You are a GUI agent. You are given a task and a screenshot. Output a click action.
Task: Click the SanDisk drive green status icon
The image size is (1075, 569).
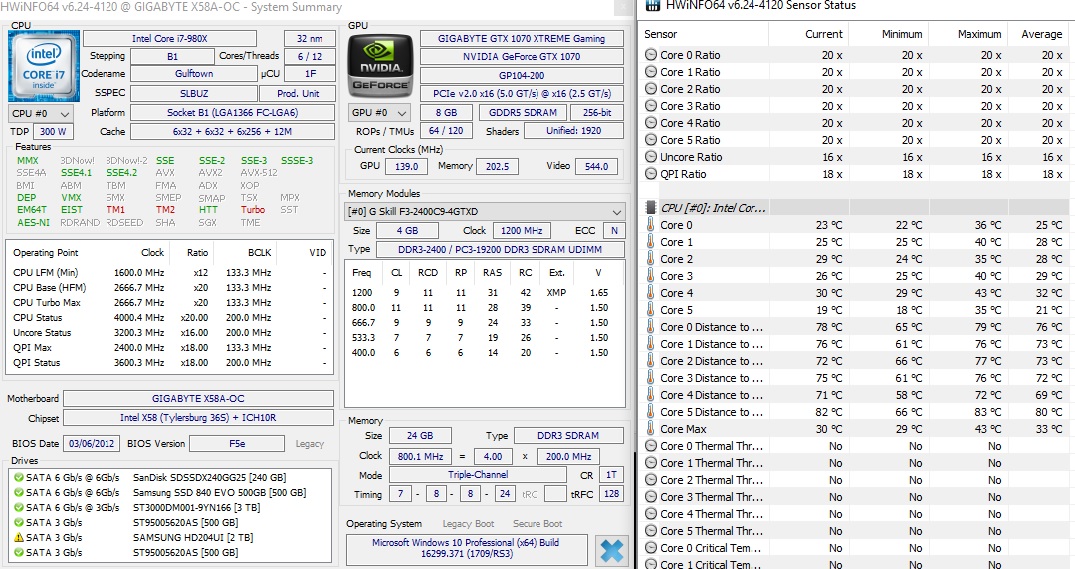coord(19,477)
